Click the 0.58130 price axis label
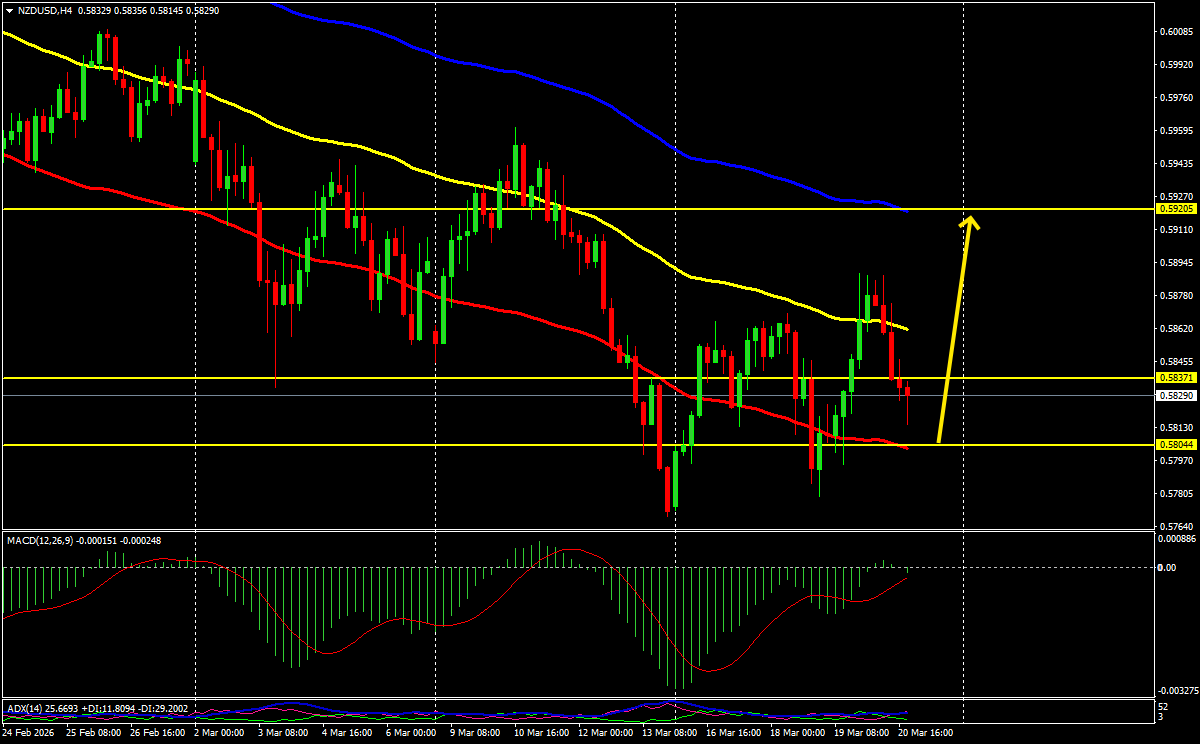Viewport: 1200px width, 744px height. pos(1176,428)
